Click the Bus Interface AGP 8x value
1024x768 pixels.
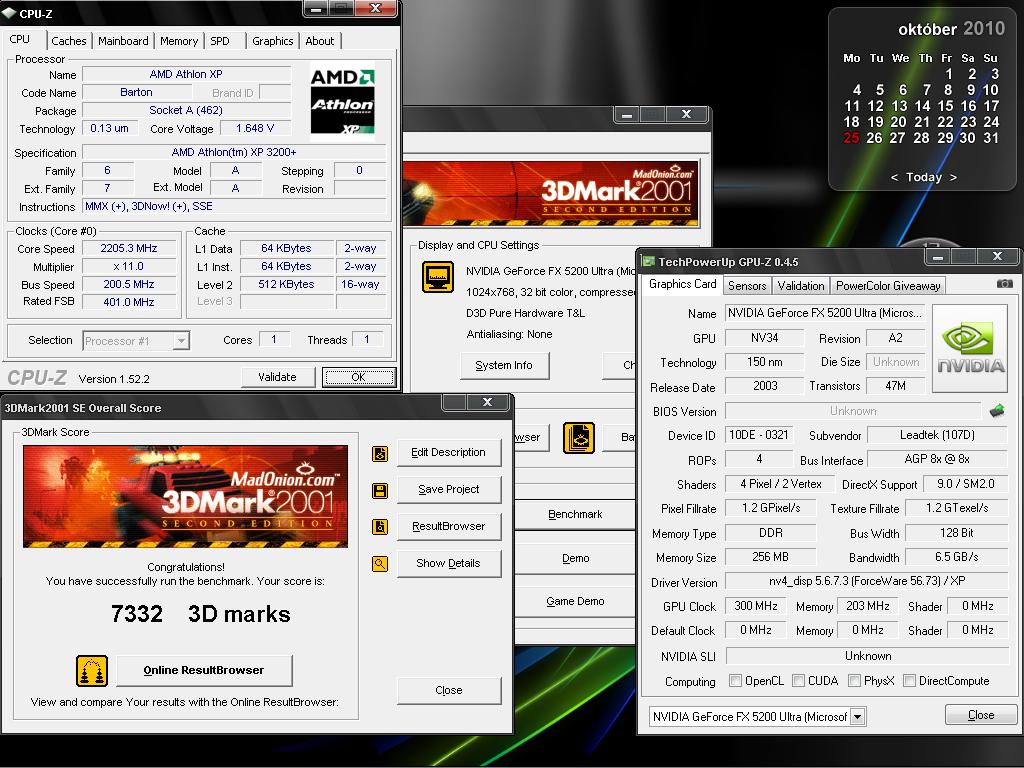(x=936, y=459)
